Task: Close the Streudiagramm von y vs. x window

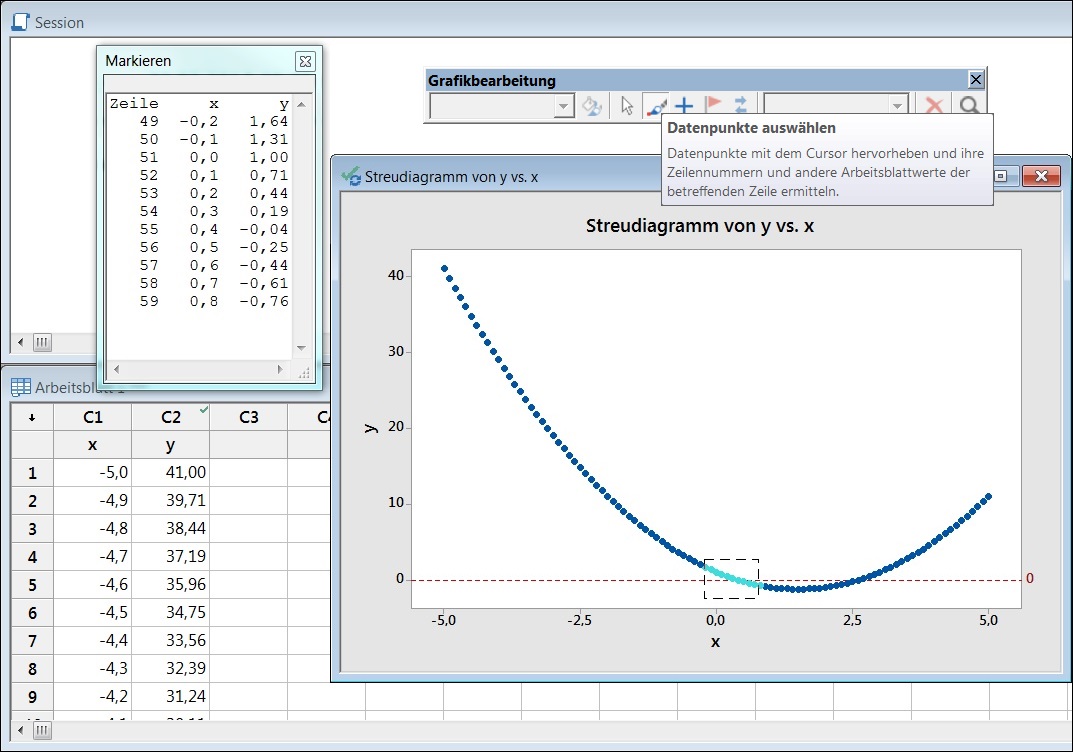Action: tap(1041, 176)
